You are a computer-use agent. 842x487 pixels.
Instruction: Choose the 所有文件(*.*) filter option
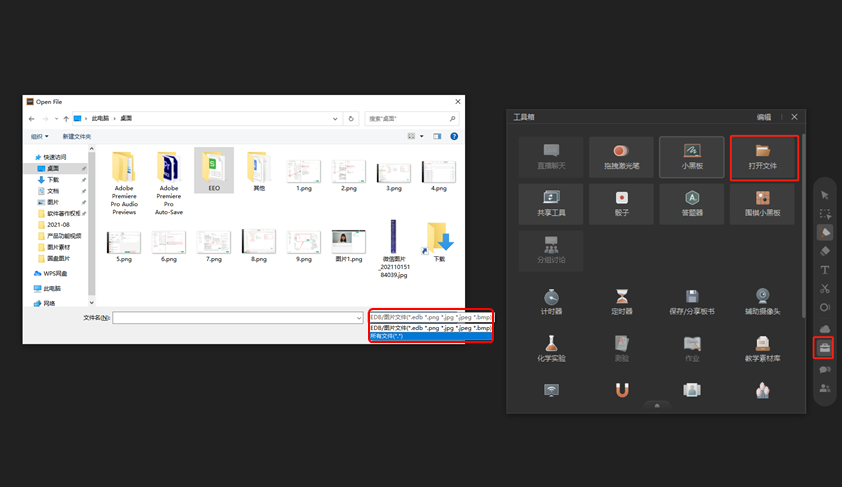pos(431,336)
